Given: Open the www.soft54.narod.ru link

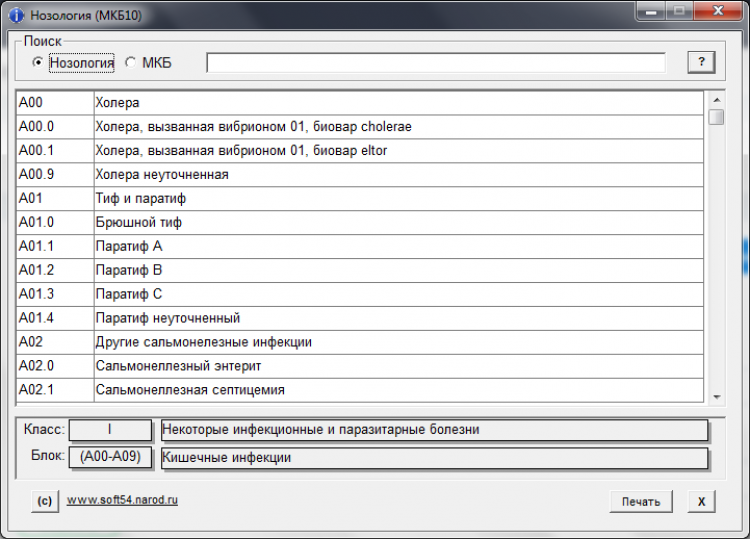Looking at the screenshot, I should tap(122, 500).
